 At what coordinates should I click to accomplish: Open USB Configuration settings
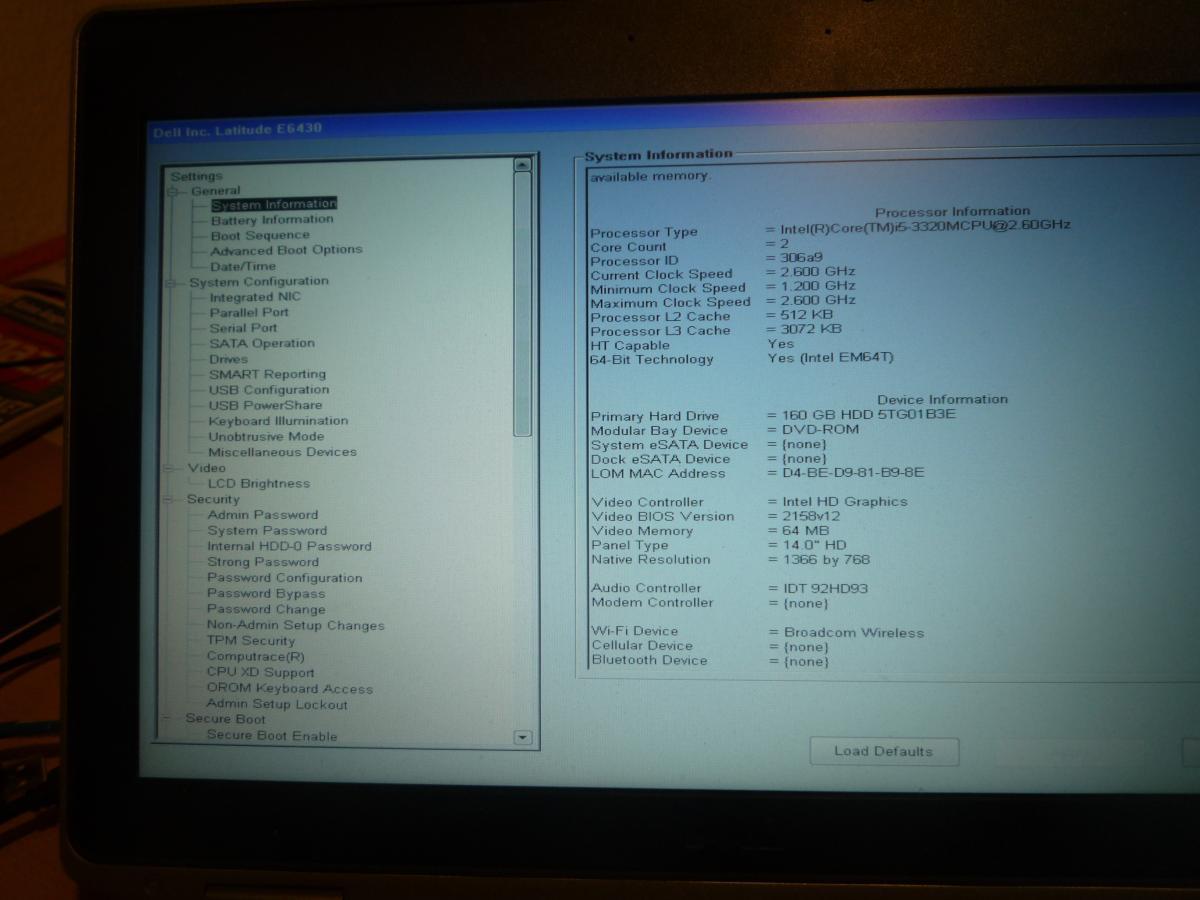click(x=269, y=390)
